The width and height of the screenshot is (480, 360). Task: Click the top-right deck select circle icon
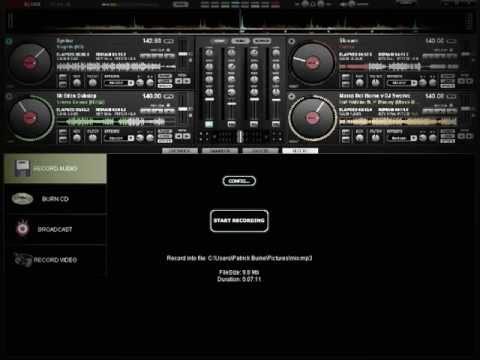[292, 41]
